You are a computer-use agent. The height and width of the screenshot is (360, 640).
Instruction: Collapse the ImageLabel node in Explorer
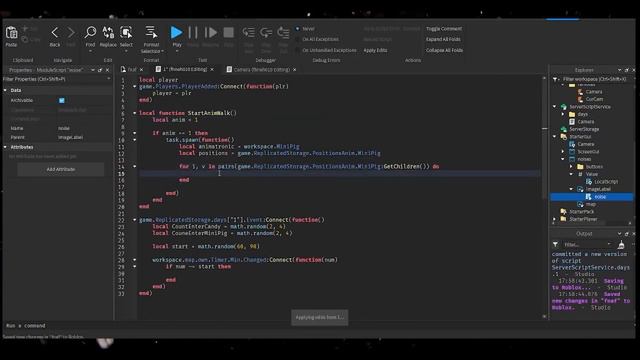pyautogui.click(x=571, y=189)
